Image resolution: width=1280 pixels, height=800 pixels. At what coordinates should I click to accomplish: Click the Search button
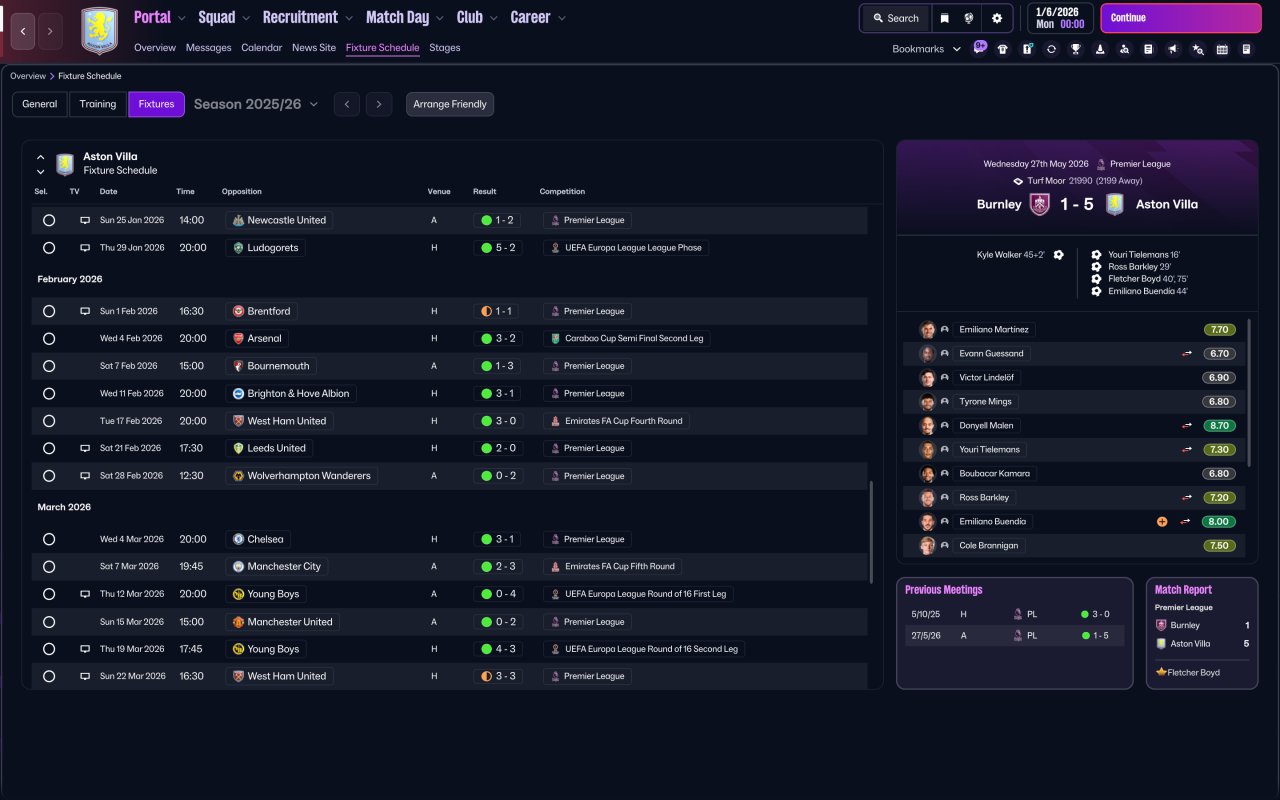coord(895,18)
